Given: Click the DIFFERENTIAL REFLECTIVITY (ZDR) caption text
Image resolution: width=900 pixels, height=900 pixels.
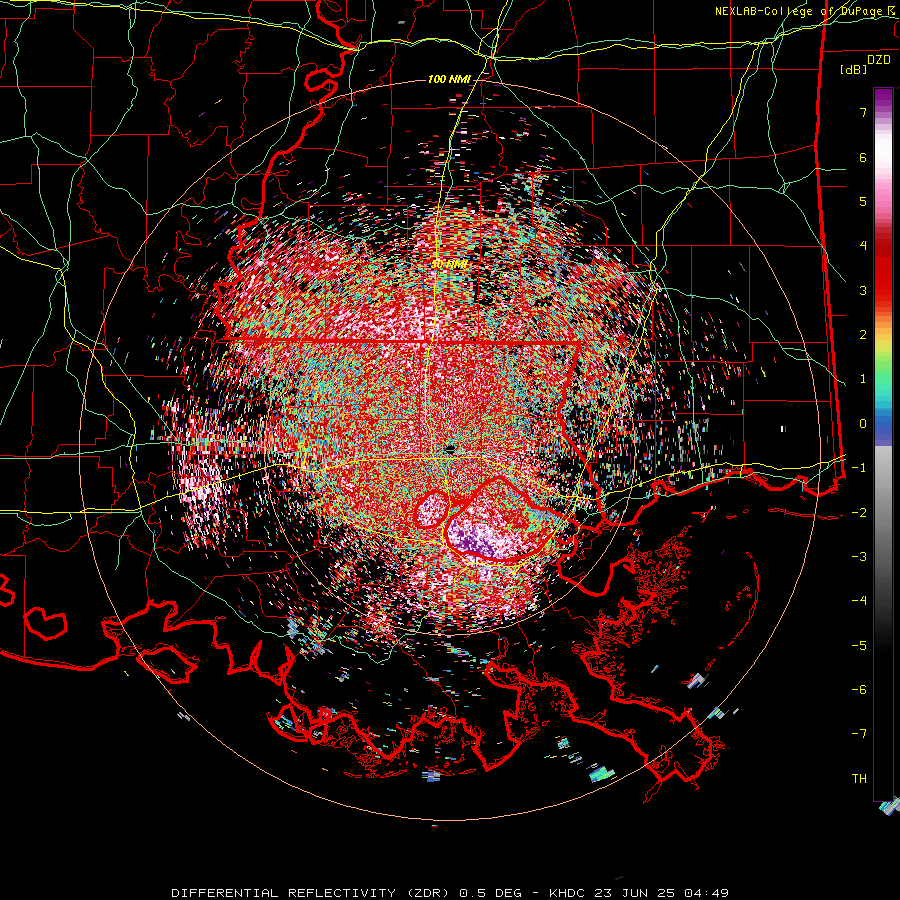Looking at the screenshot, I should pyautogui.click(x=312, y=893).
